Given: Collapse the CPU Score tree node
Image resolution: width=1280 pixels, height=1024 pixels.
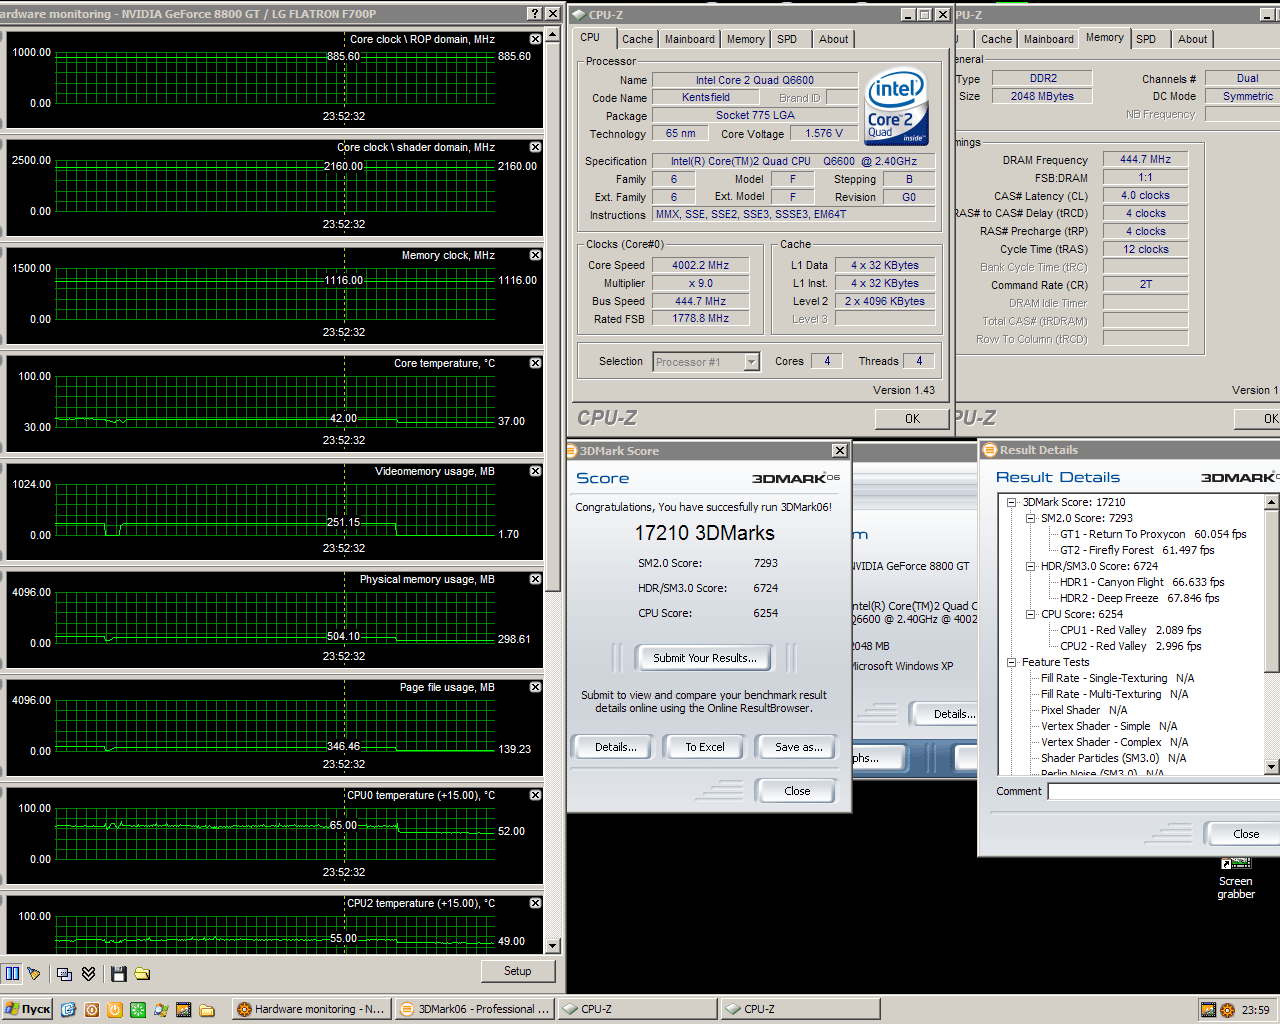Looking at the screenshot, I should [1030, 614].
